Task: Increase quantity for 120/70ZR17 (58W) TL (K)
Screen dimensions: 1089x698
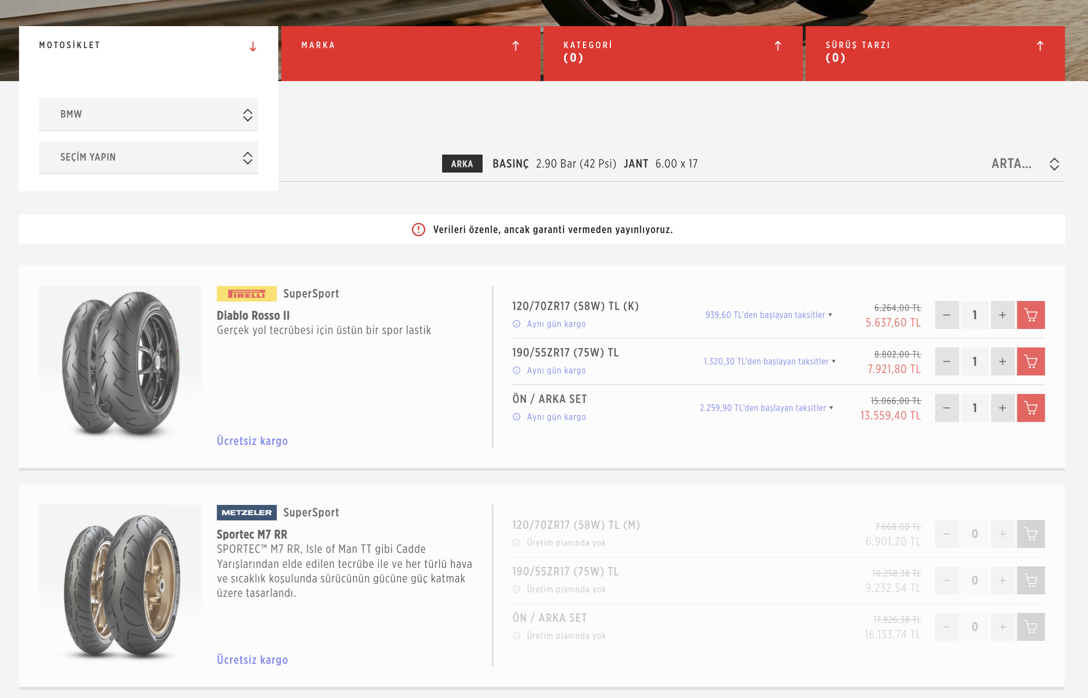Action: pyautogui.click(x=1002, y=315)
